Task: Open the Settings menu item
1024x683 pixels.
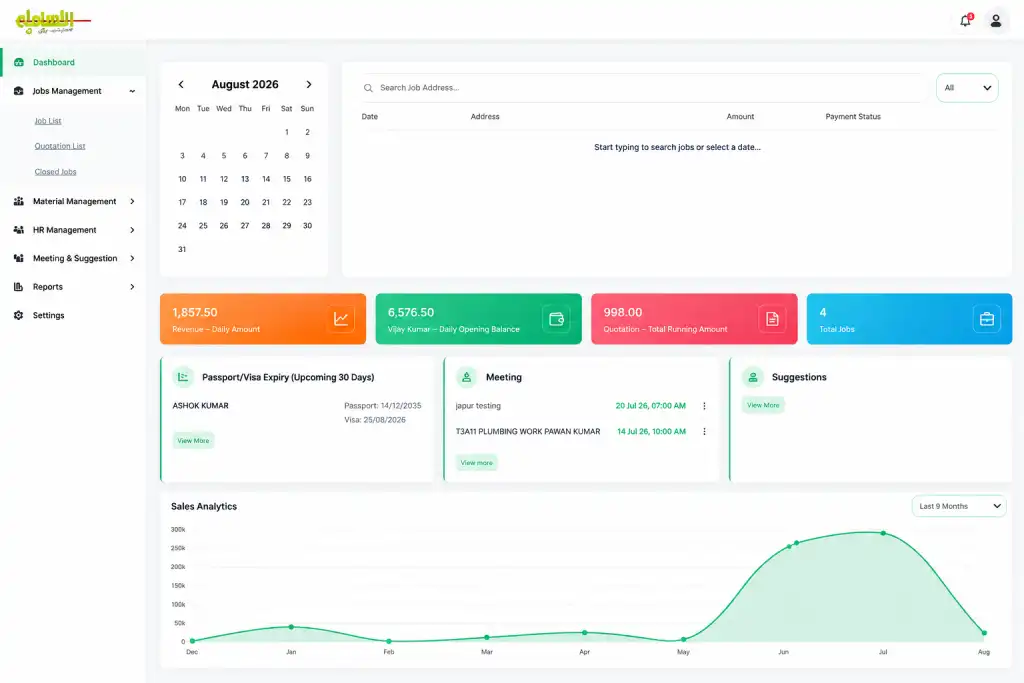Action: coord(72,315)
